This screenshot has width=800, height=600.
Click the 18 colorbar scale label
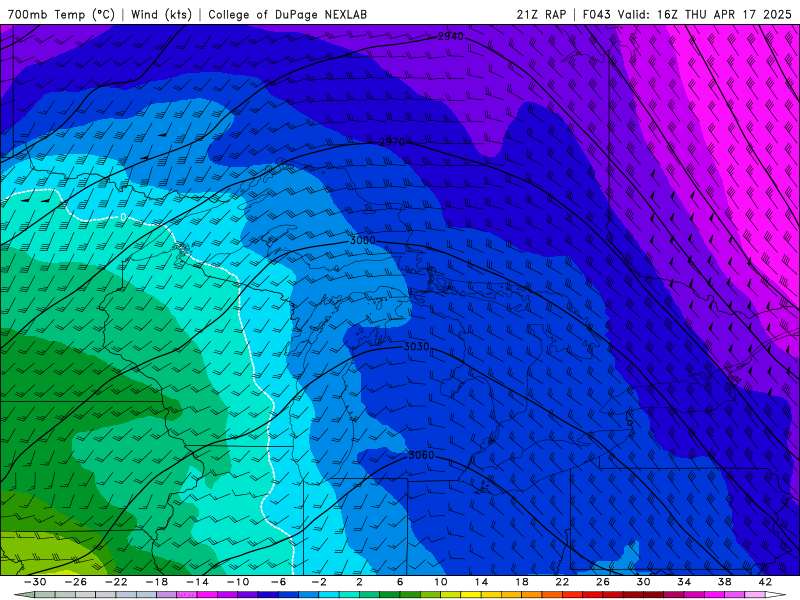tap(521, 582)
